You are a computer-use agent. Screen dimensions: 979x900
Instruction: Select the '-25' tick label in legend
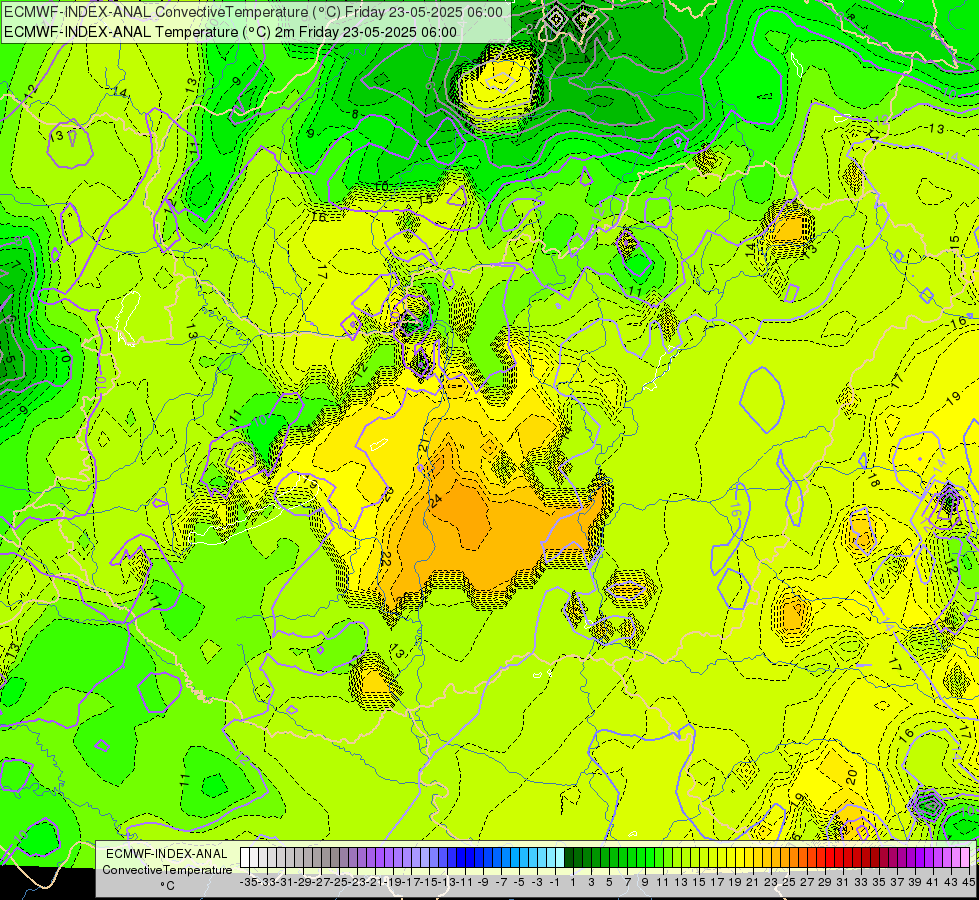coord(339,883)
